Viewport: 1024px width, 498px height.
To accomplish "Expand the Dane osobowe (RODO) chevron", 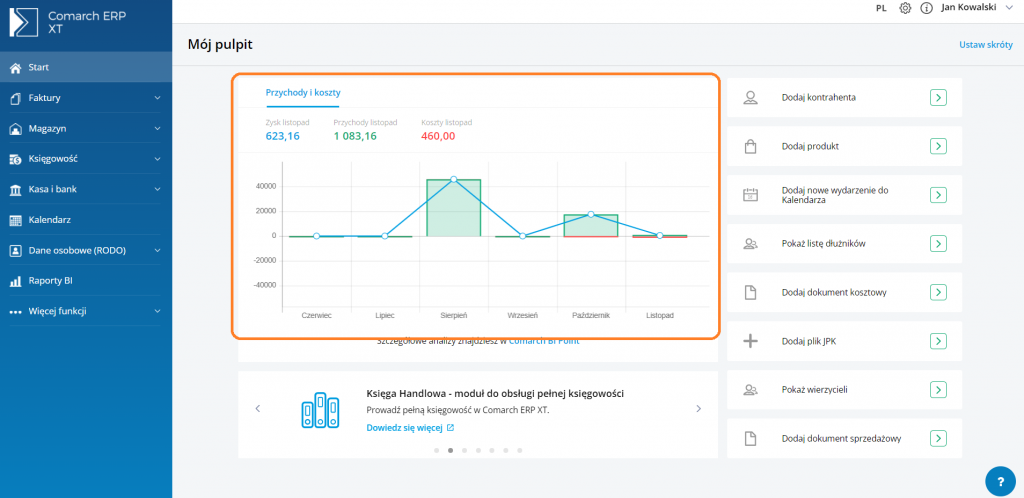I will (x=157, y=251).
